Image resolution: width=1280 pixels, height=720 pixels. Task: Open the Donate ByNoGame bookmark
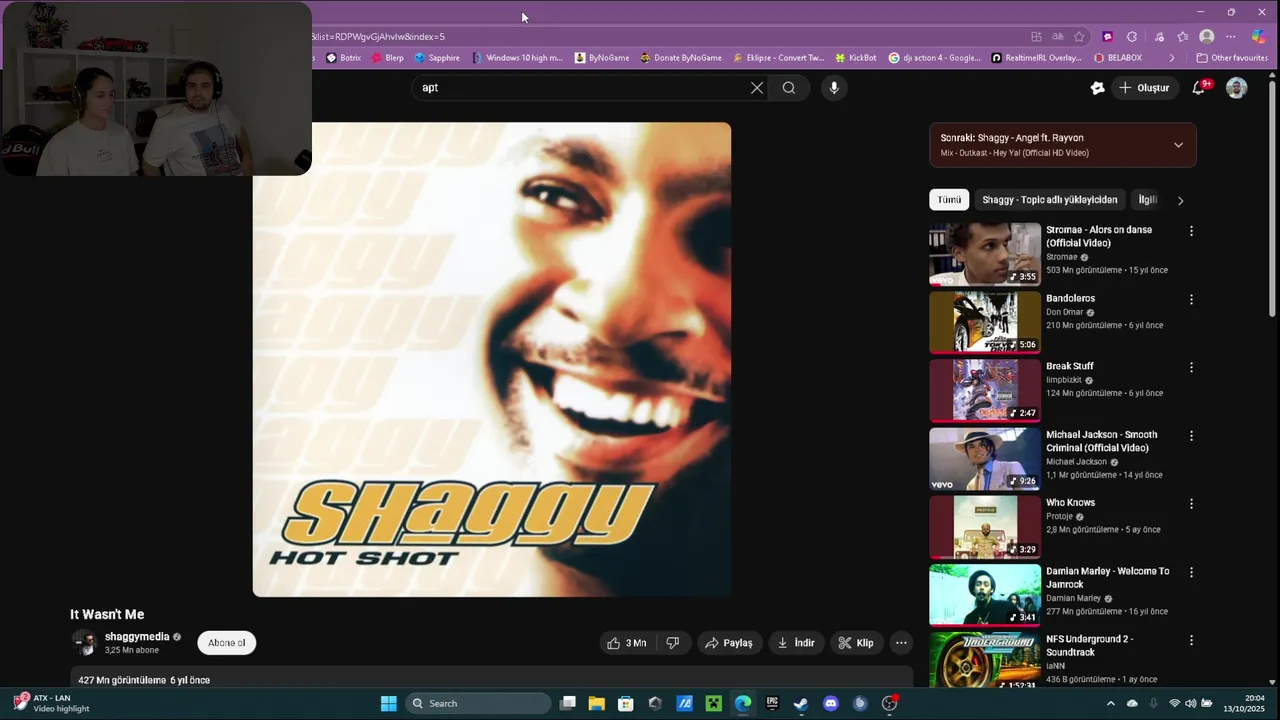[680, 58]
